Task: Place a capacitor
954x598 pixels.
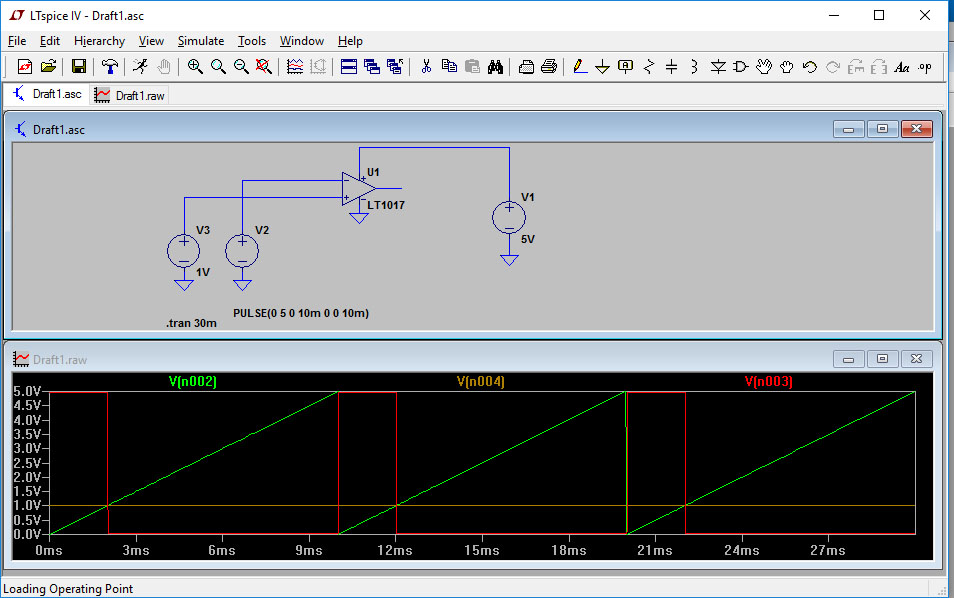Action: point(671,66)
